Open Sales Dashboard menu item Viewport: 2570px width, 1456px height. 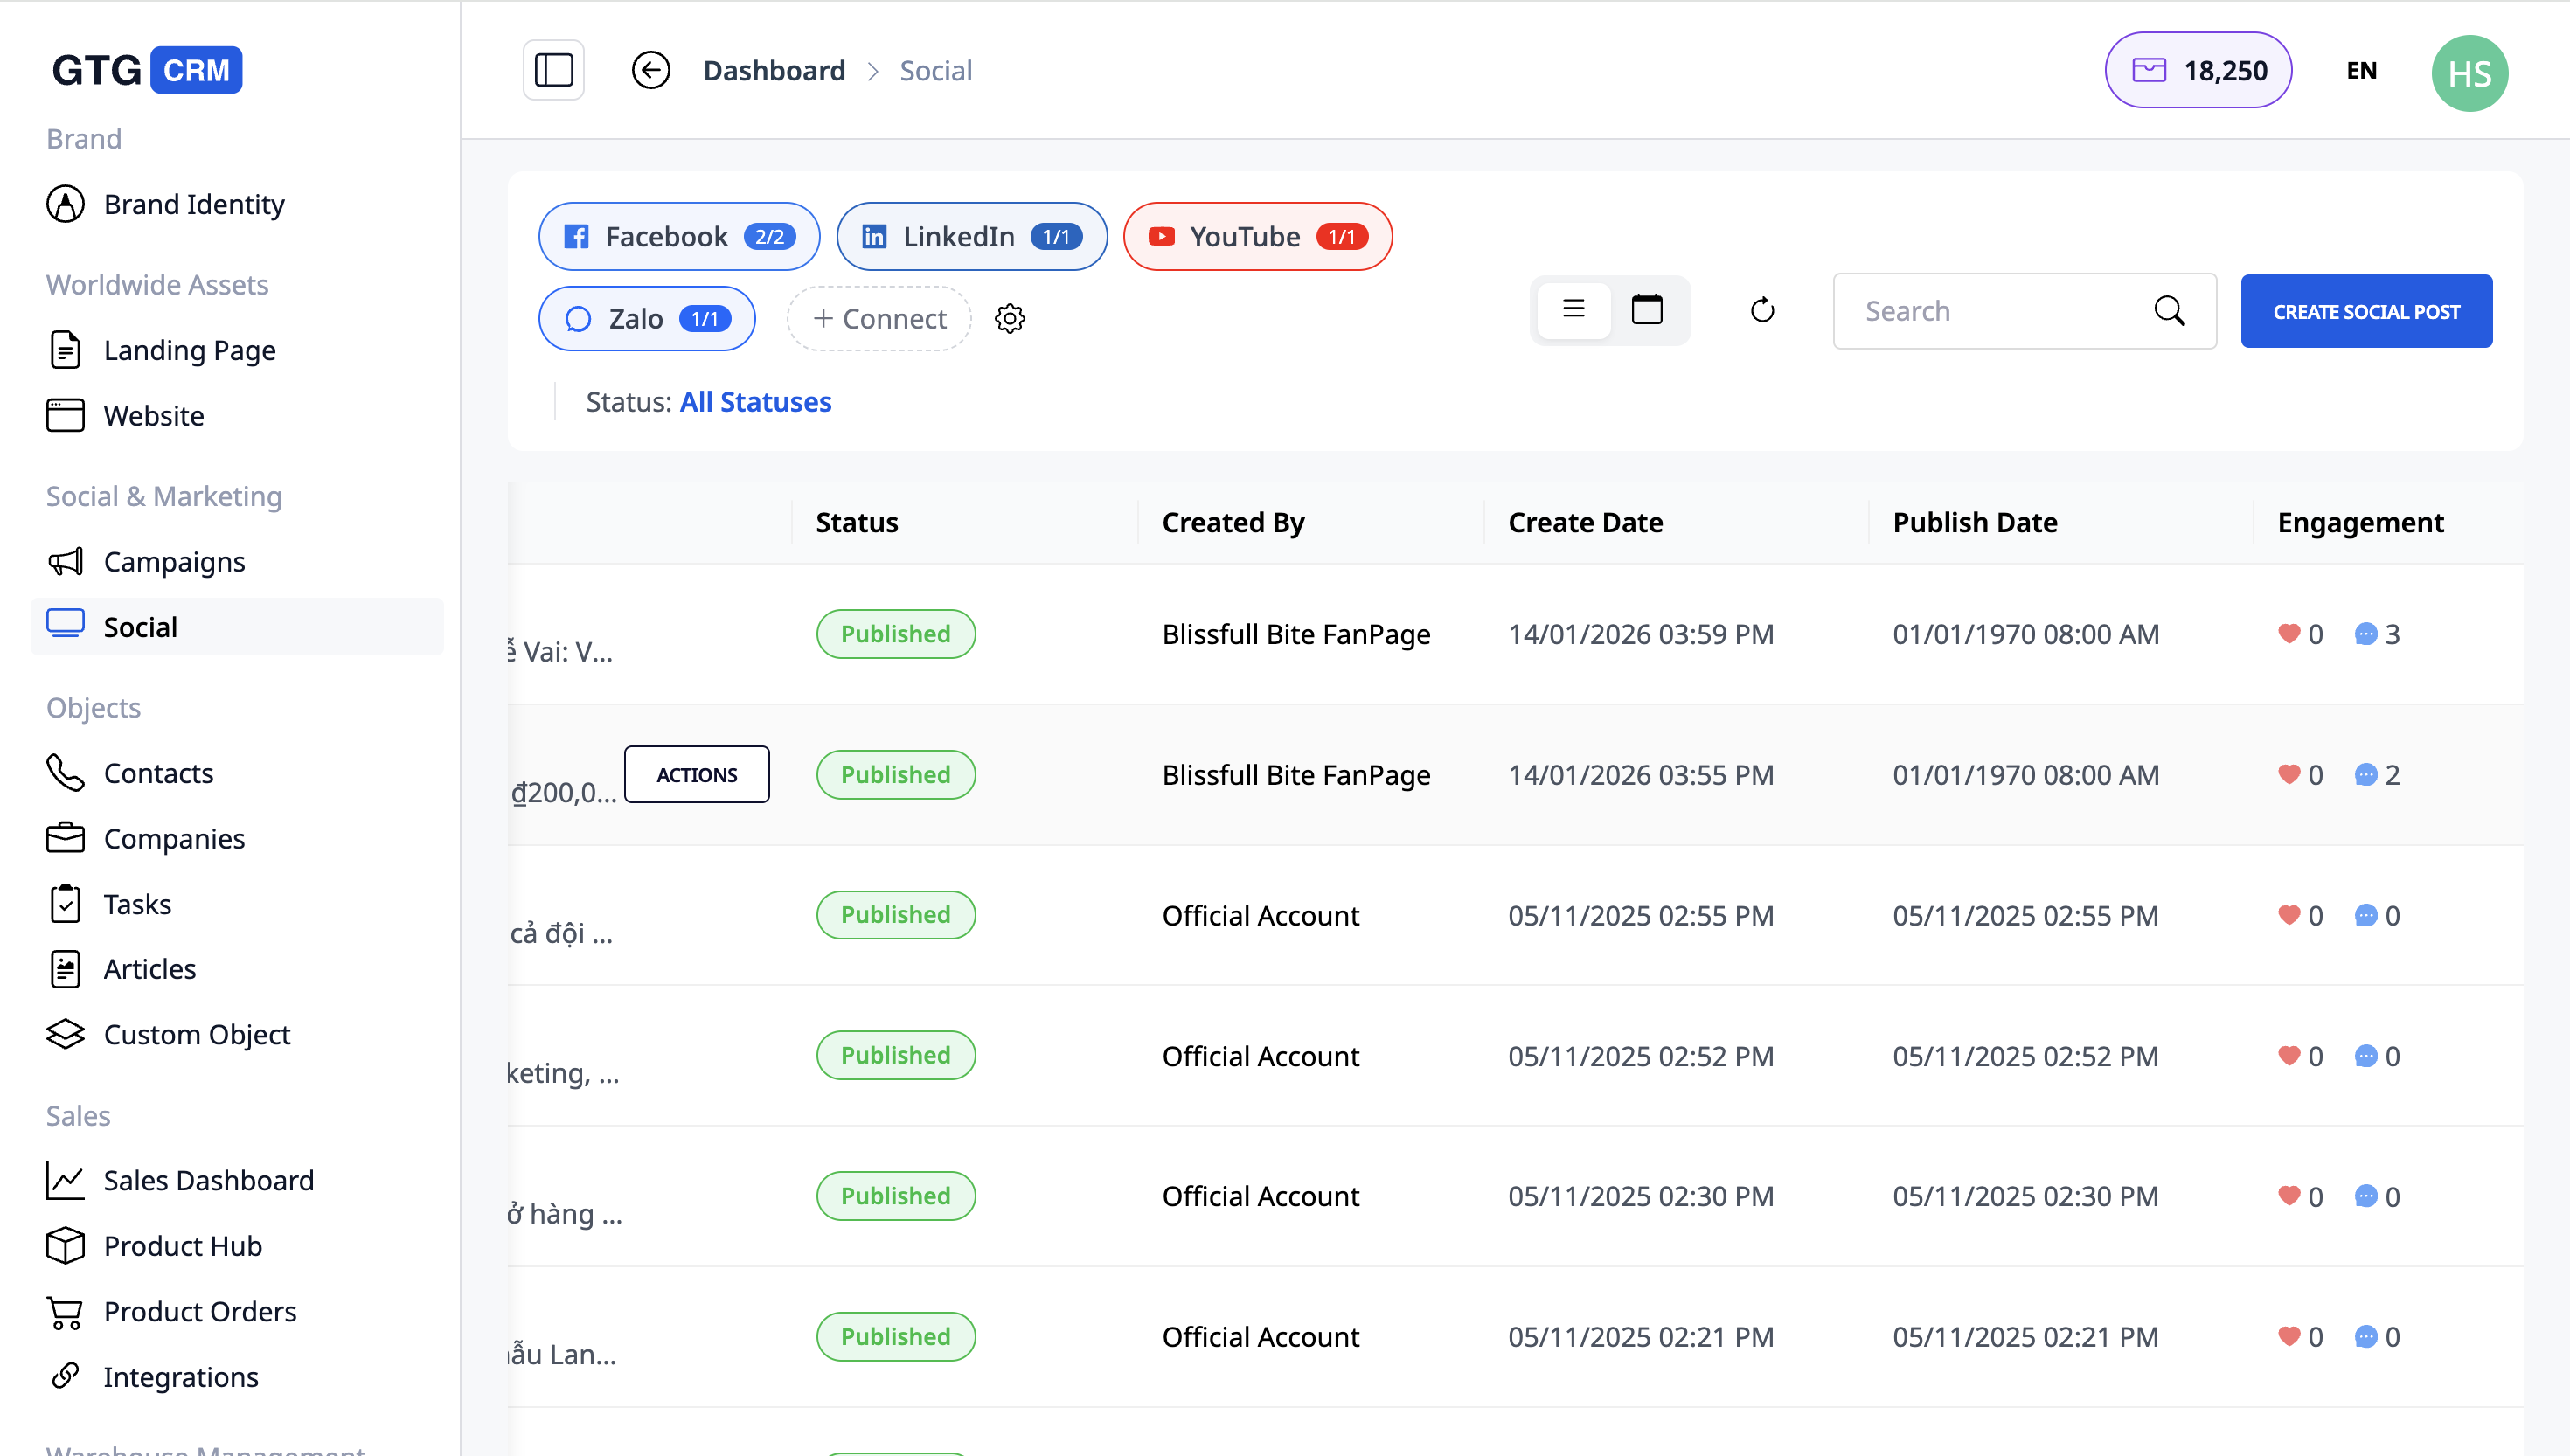tap(208, 1180)
